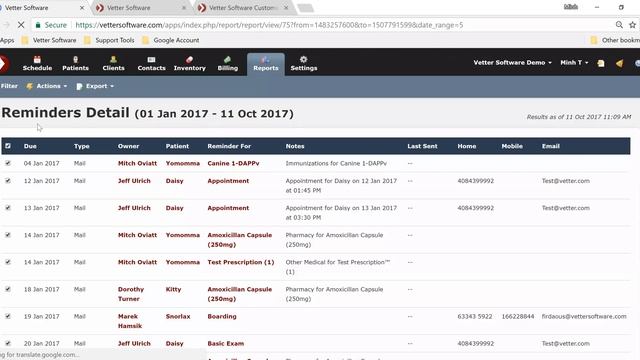Uncheck the 14 Jan Amoxicillan Capsule row
The height and width of the screenshot is (360, 640).
click(x=8, y=235)
